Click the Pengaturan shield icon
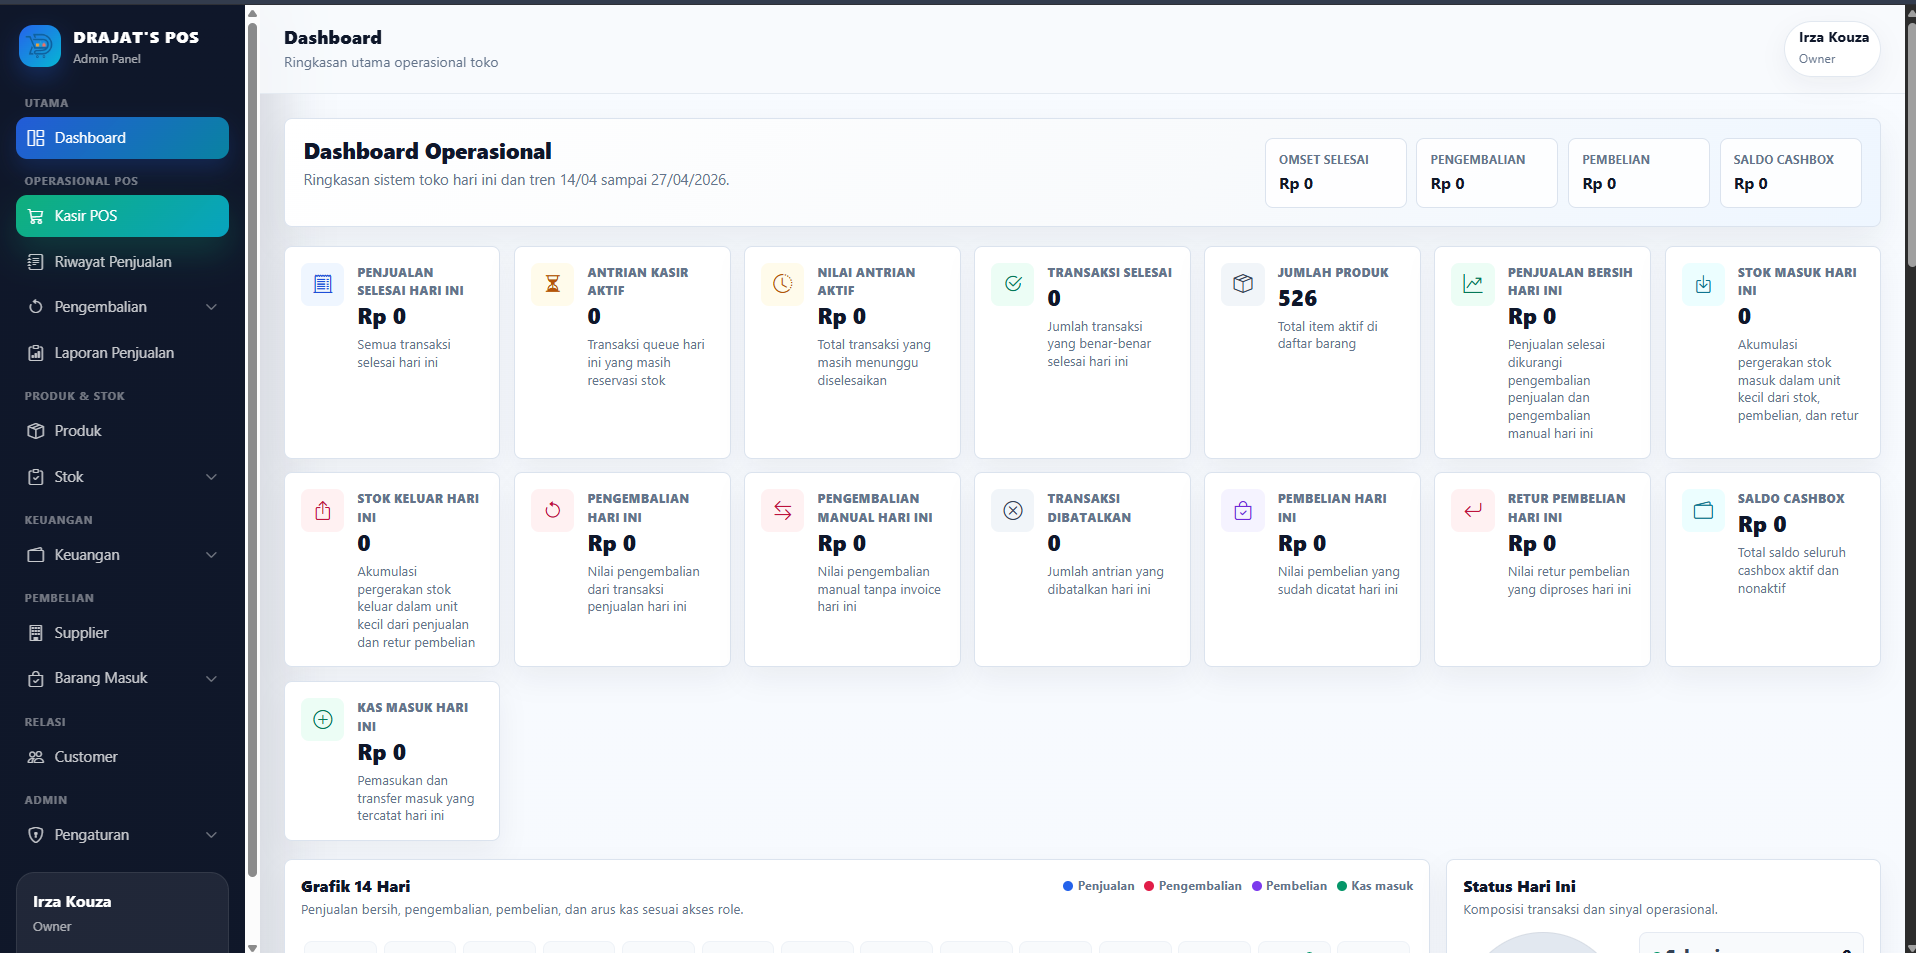Viewport: 1916px width, 953px height. 36,835
